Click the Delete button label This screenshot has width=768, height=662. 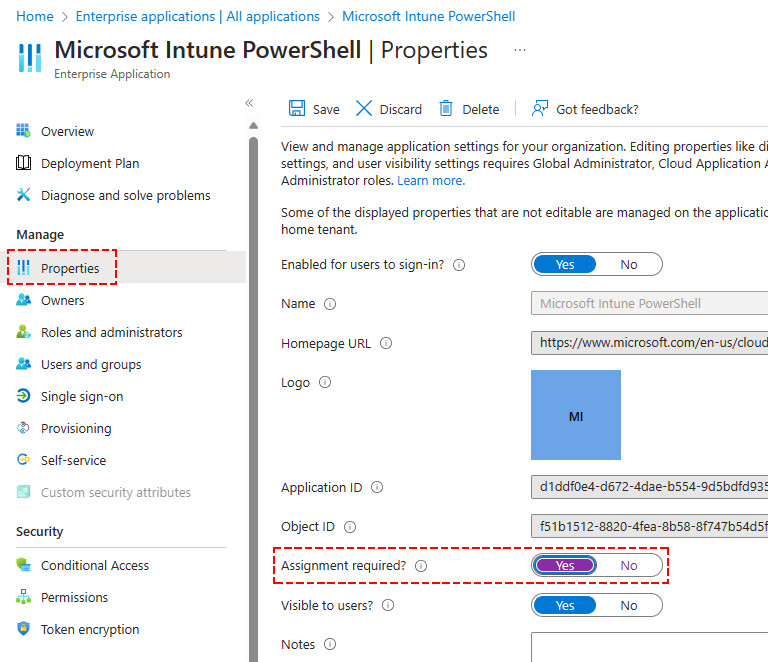click(x=481, y=109)
